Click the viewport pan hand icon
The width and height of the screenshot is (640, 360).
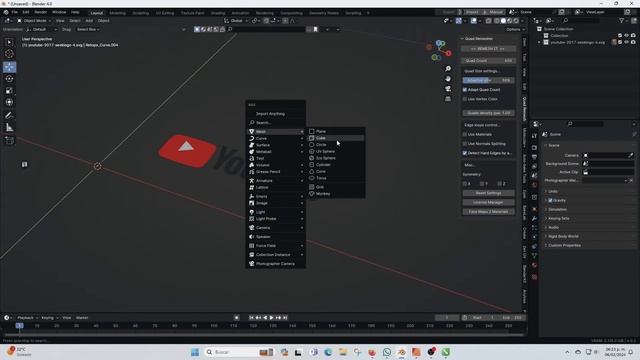(x=448, y=79)
